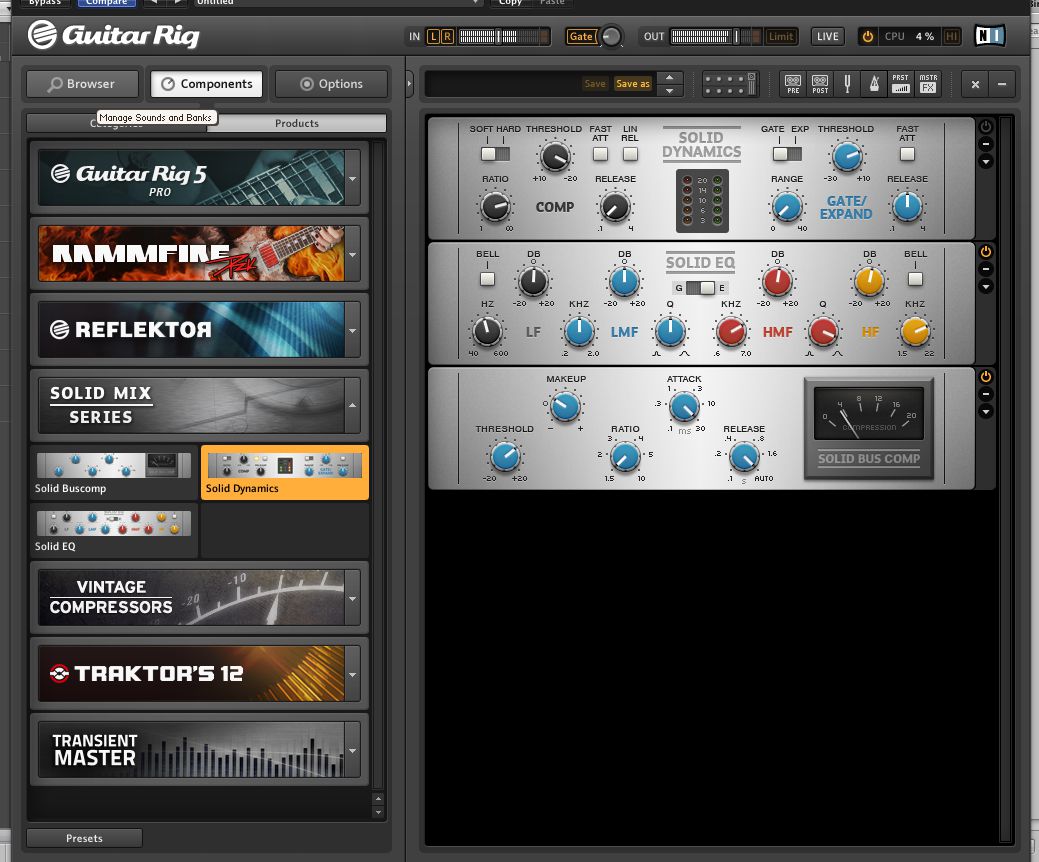The width and height of the screenshot is (1039, 862).
Task: Toggle the noise Gate button
Action: click(x=581, y=36)
